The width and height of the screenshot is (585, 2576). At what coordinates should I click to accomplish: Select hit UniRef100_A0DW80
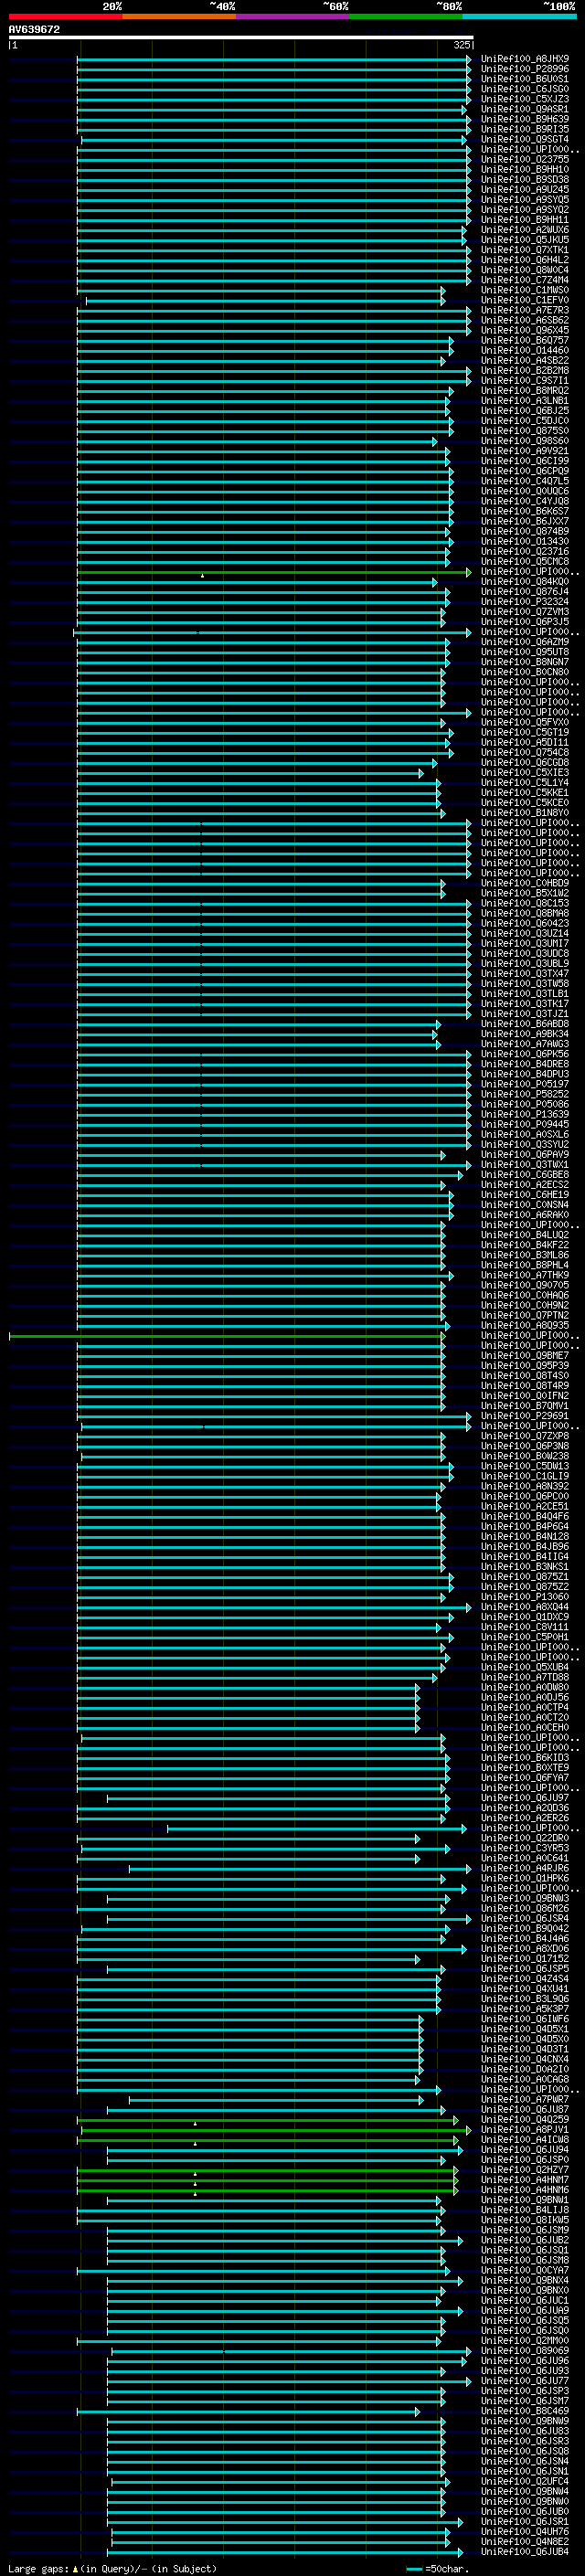[525, 1688]
